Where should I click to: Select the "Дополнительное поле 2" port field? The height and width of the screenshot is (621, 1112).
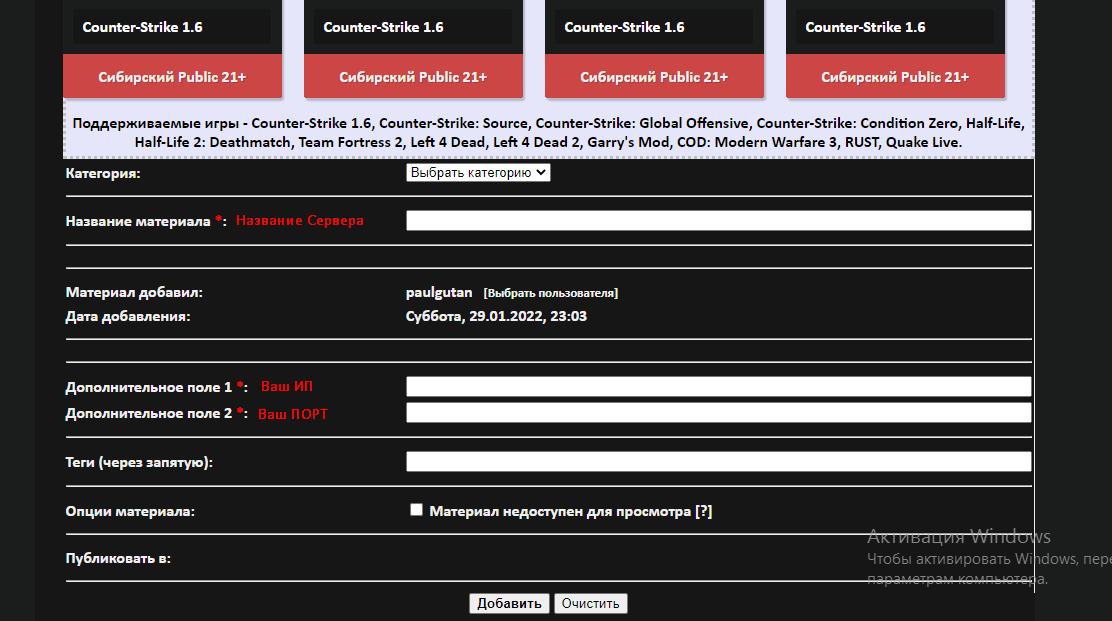(718, 413)
